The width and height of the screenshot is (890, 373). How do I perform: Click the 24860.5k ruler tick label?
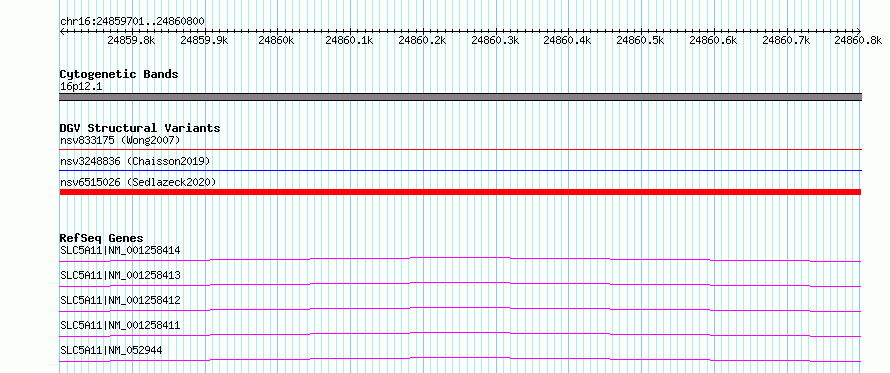(x=640, y=40)
